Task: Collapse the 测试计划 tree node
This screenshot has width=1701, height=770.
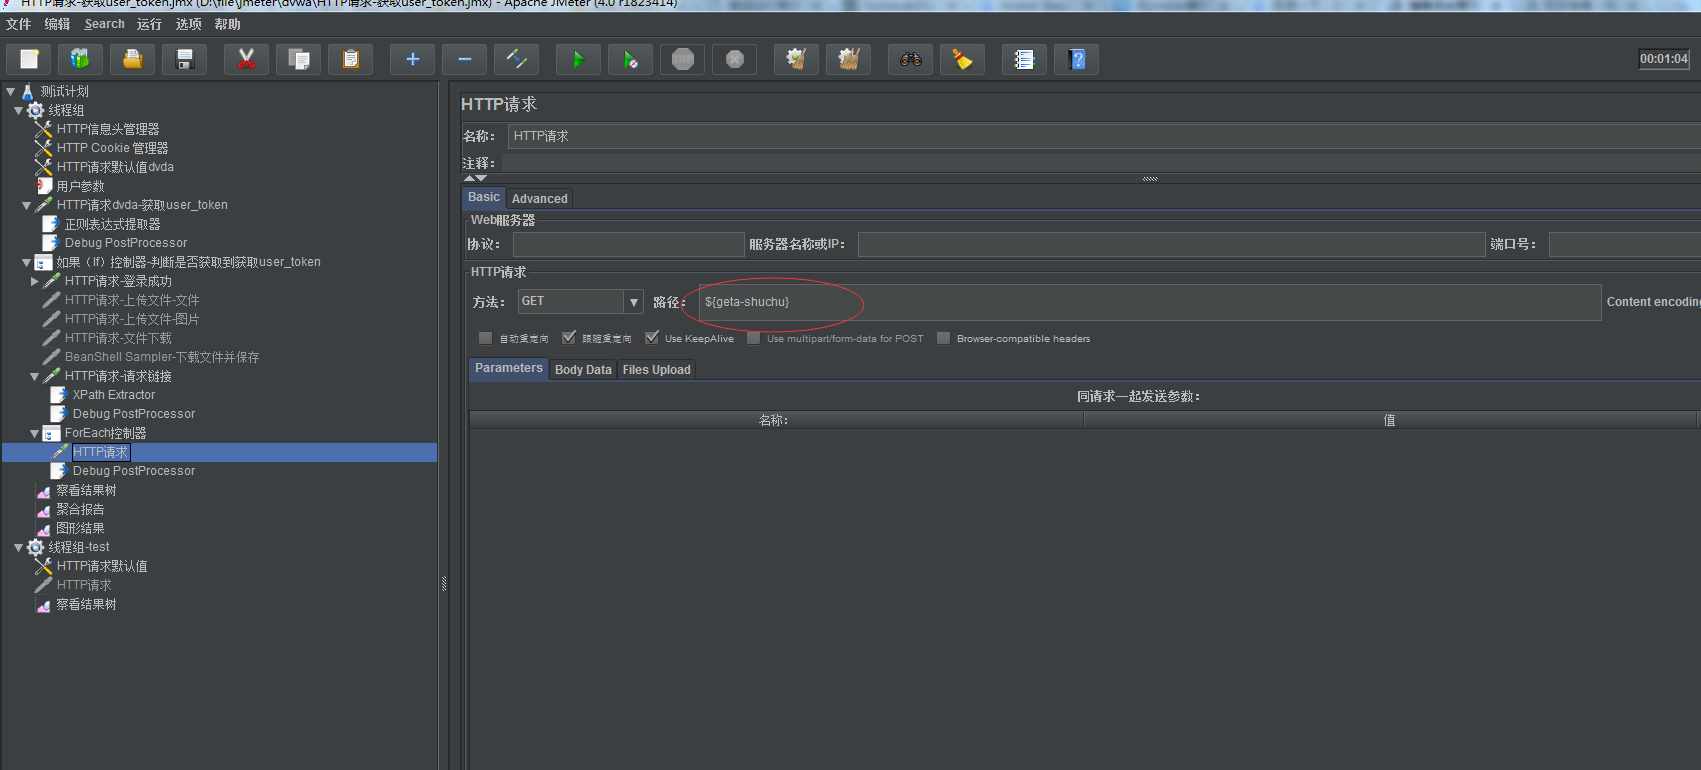Action: 10,91
